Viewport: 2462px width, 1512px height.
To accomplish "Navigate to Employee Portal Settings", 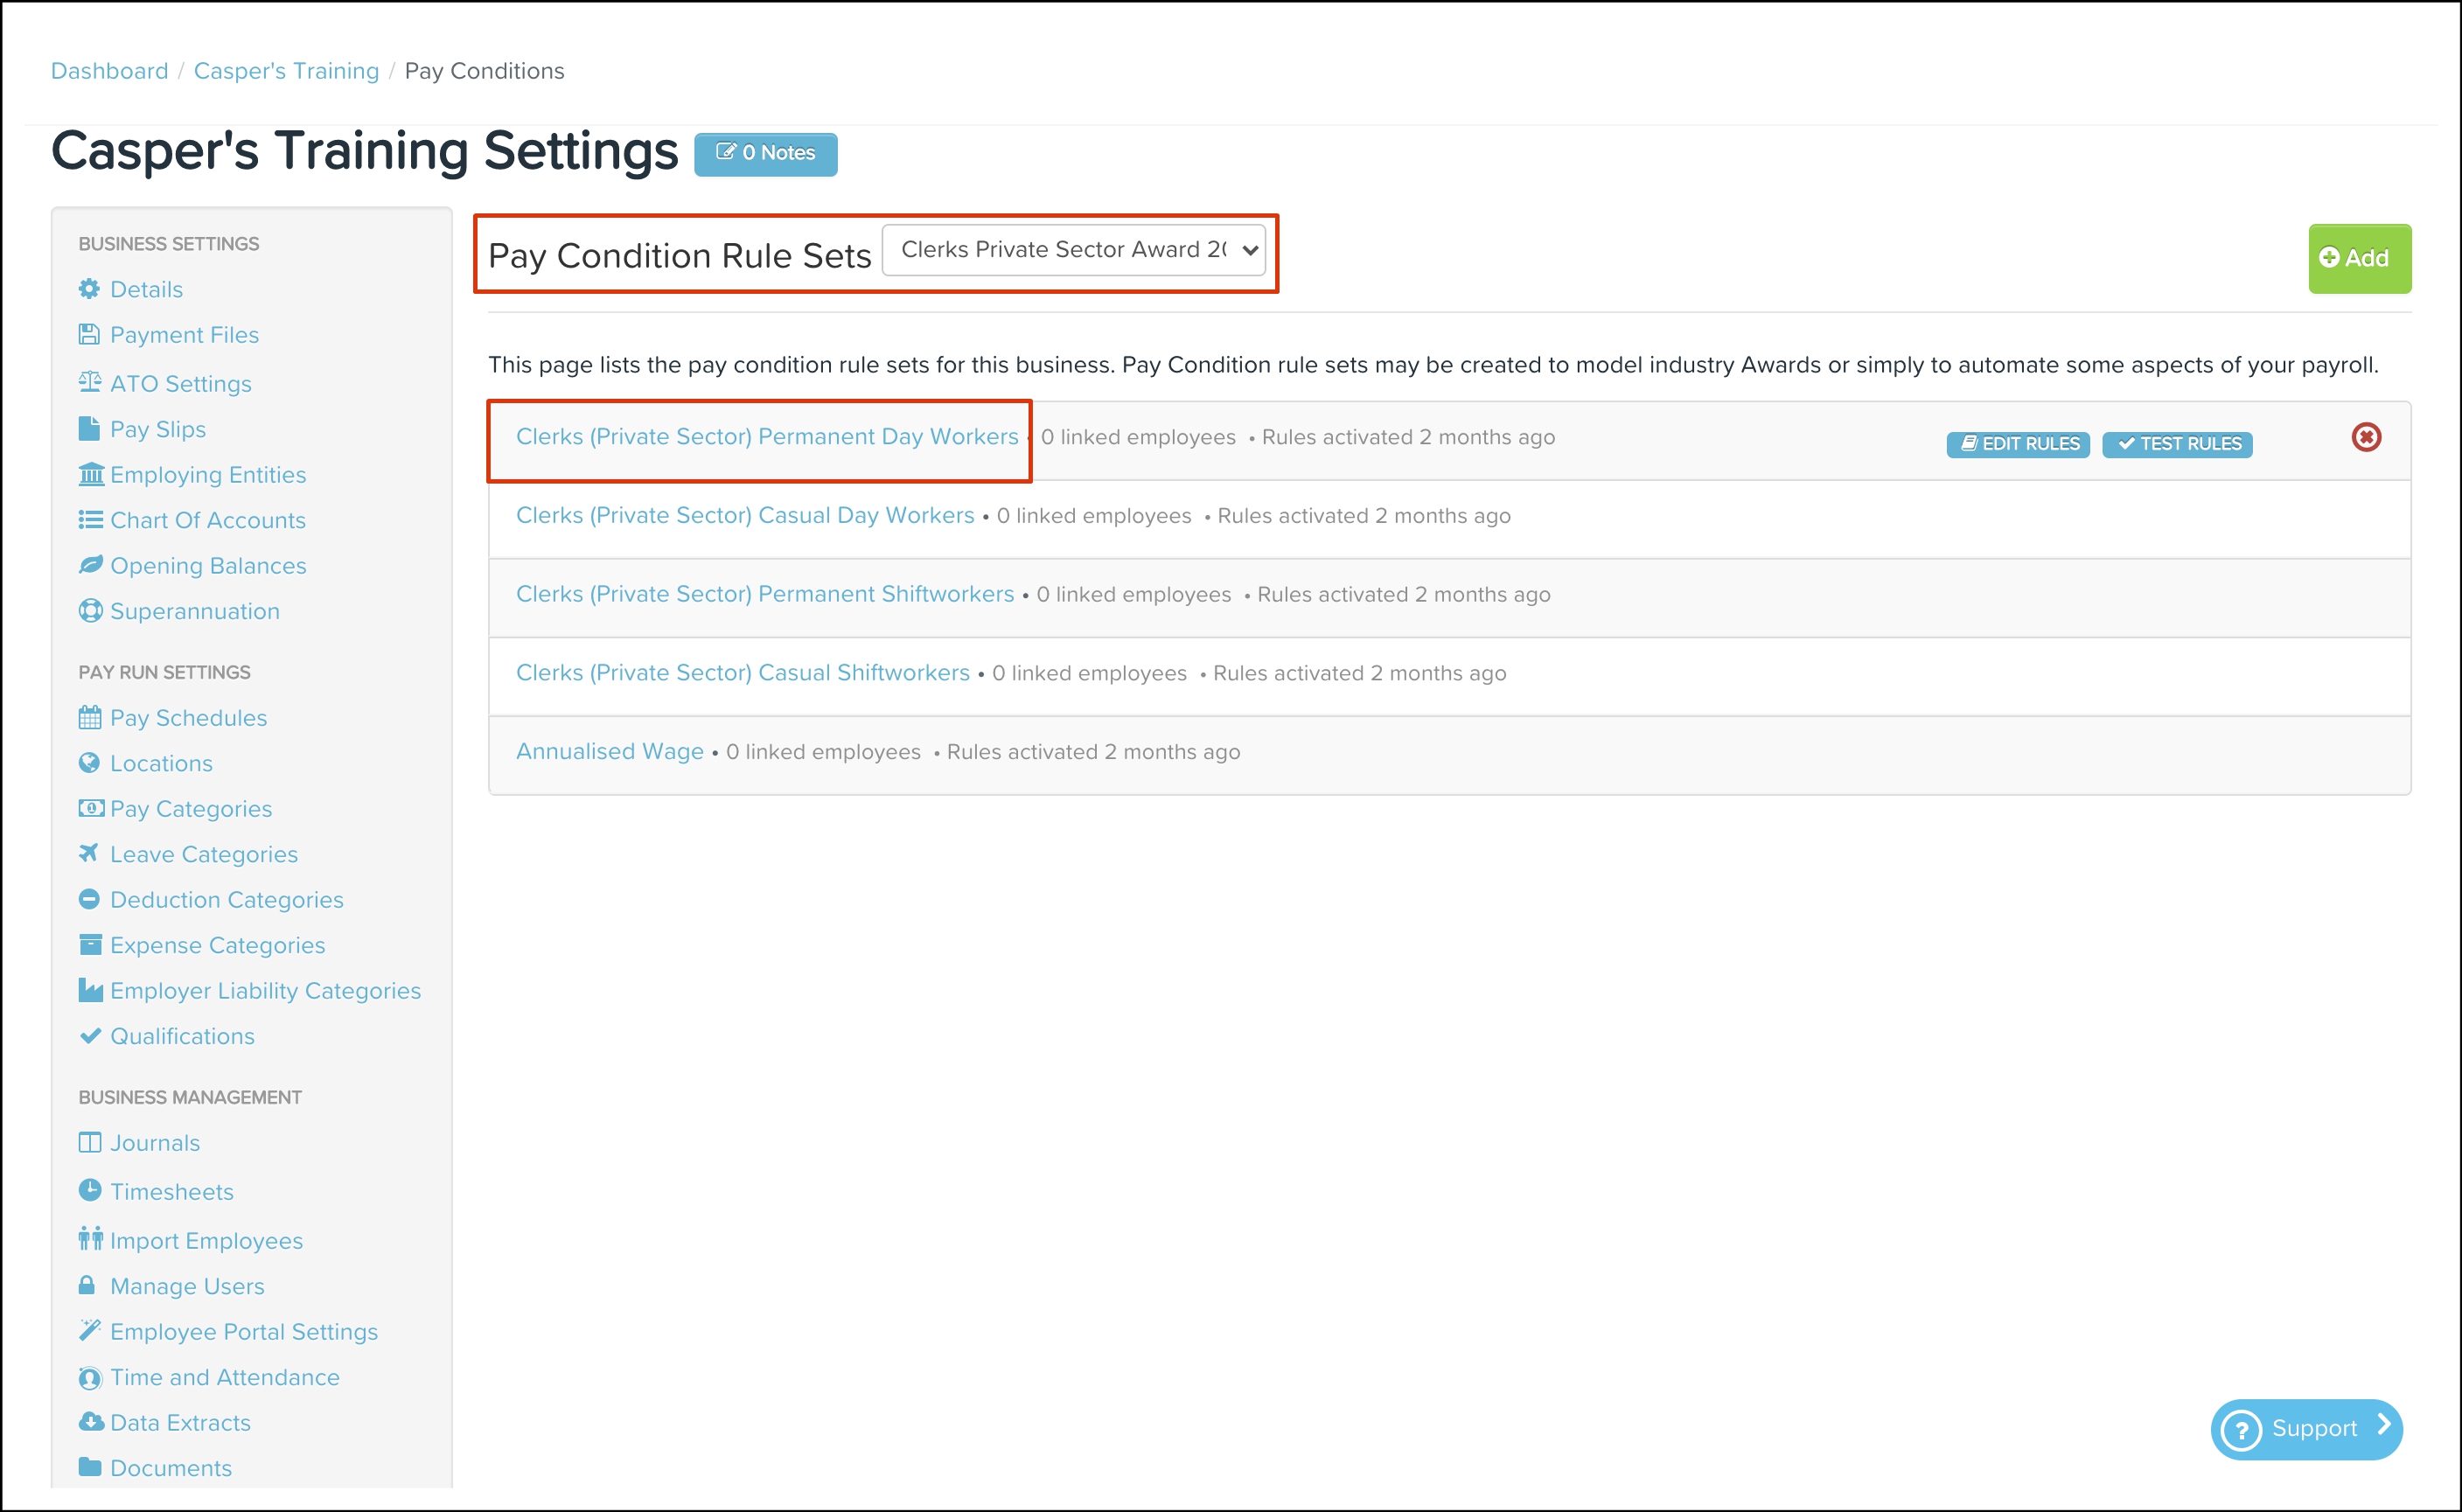I will (x=243, y=1331).
